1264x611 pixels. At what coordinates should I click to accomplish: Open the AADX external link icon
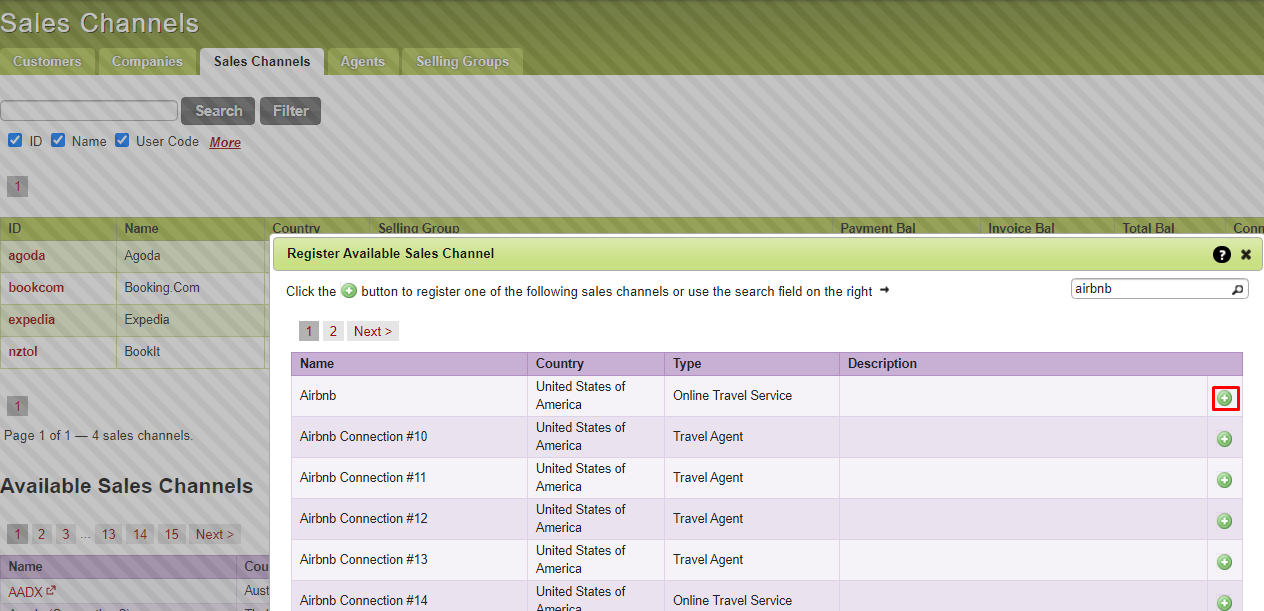coord(51,590)
